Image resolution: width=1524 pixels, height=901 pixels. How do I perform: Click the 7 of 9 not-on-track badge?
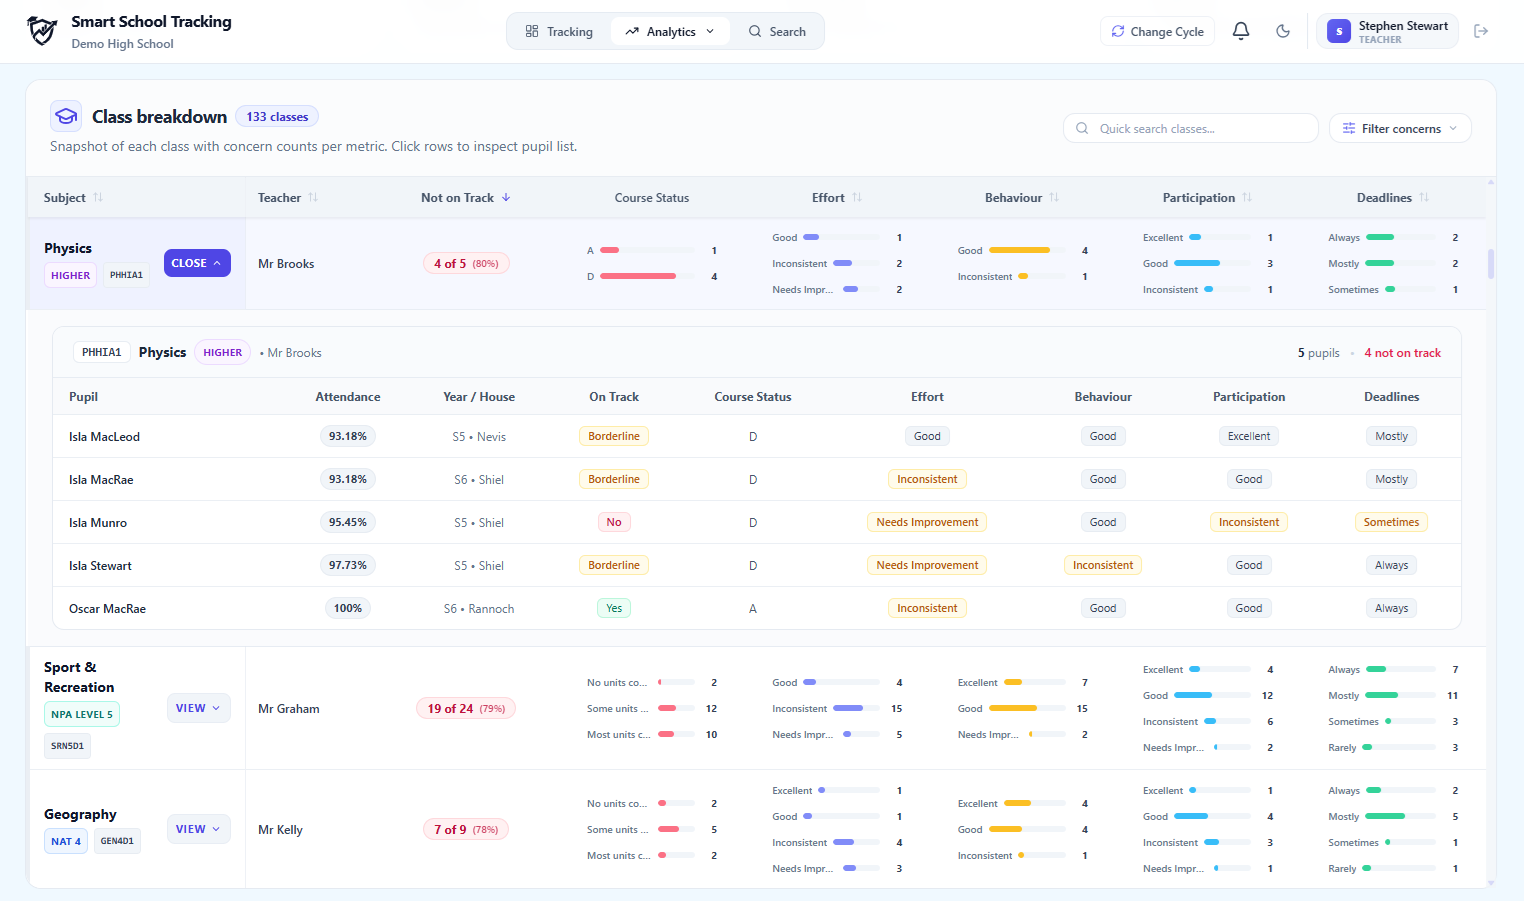click(466, 830)
